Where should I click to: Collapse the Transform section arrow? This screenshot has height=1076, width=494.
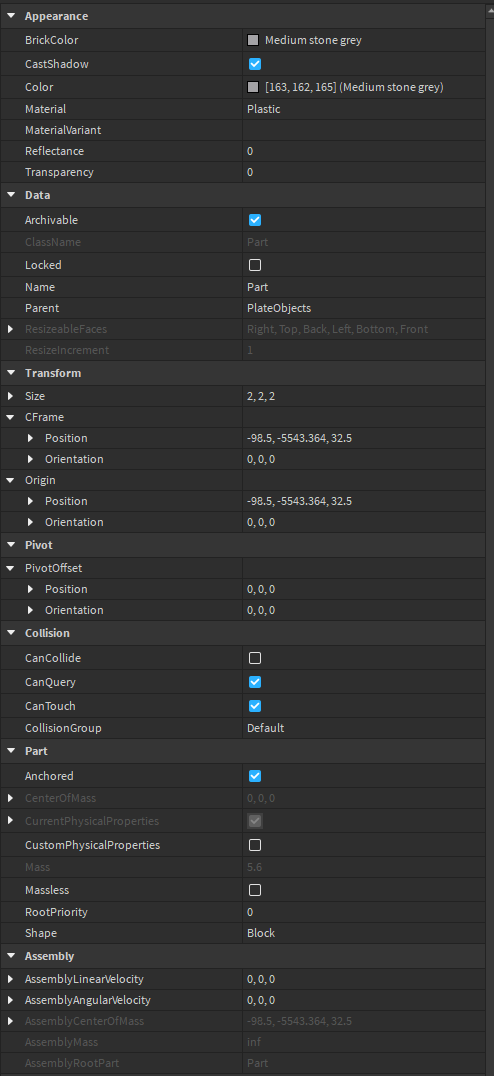[x=11, y=373]
